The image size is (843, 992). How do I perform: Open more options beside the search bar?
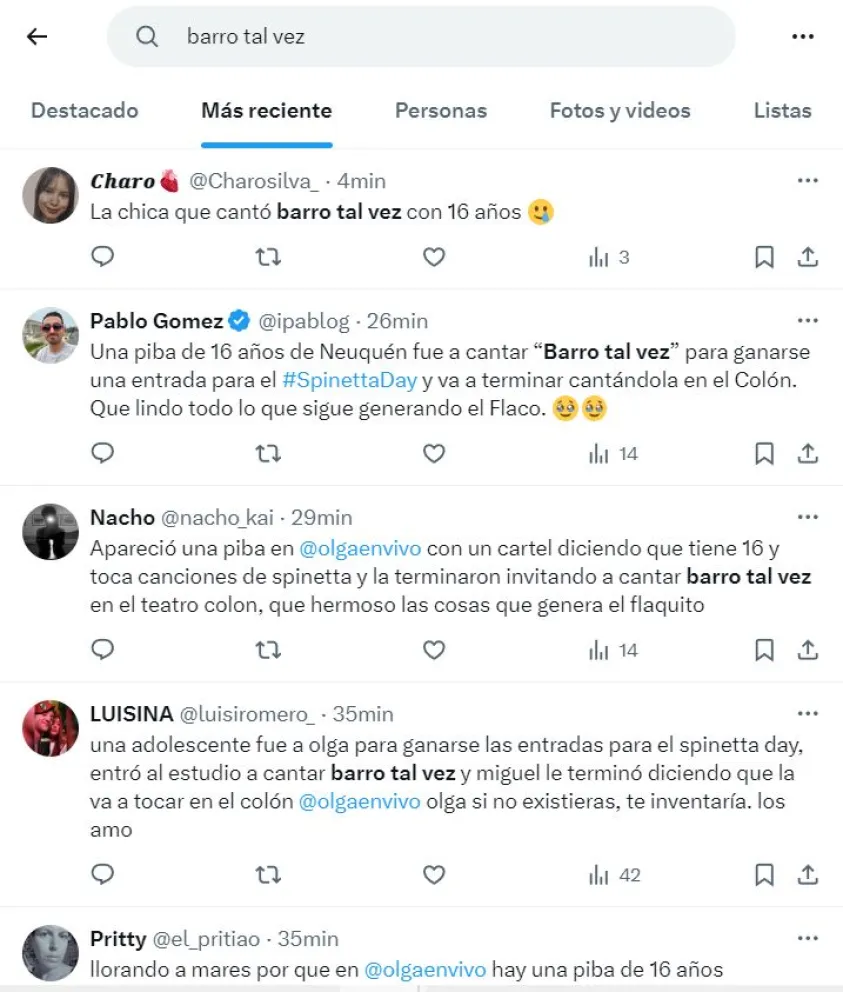tap(802, 37)
